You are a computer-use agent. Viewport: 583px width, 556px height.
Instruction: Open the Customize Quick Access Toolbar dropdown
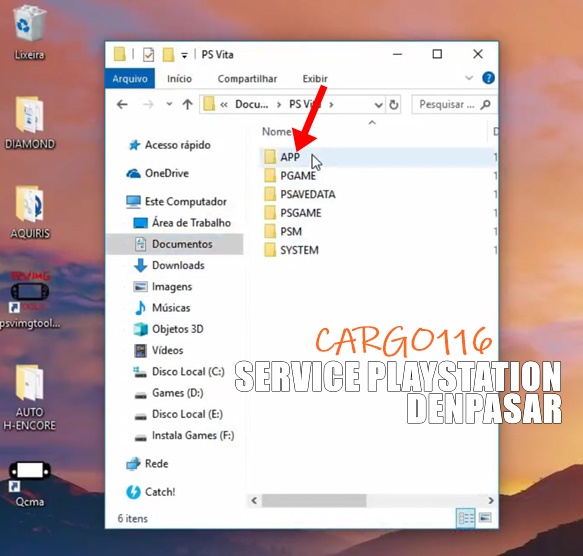pyautogui.click(x=184, y=55)
